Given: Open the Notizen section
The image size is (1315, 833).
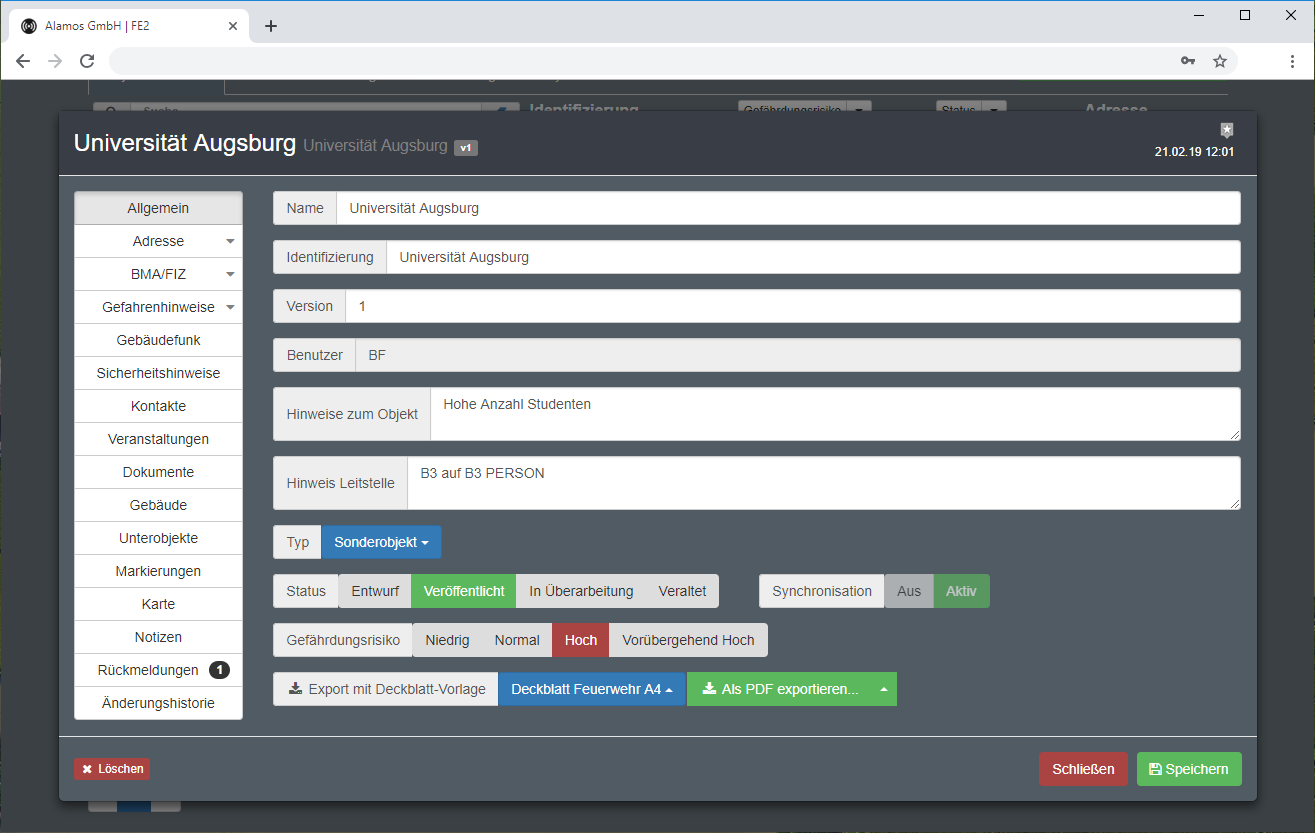Looking at the screenshot, I should (158, 637).
